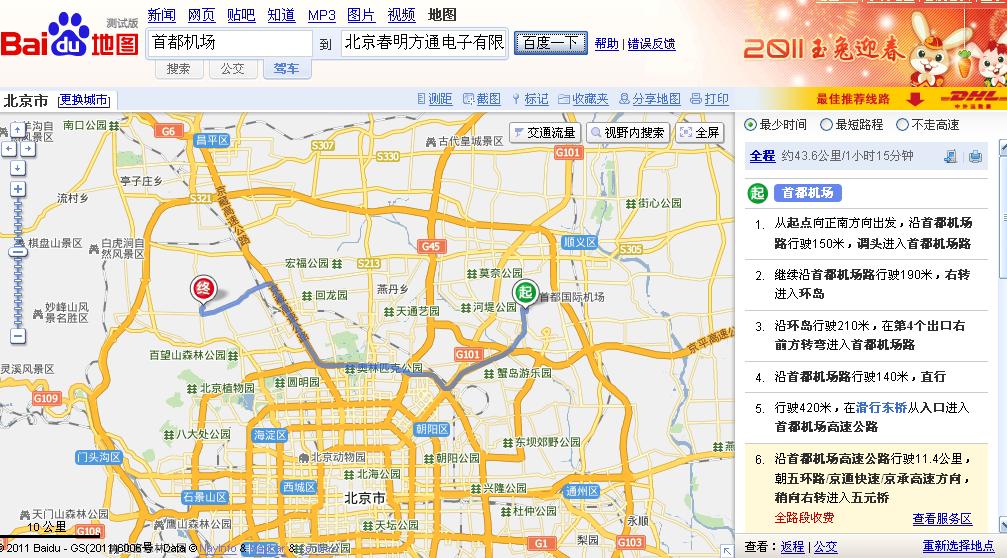The image size is (1007, 558).
Task: Select direction step 4 沿首都机场路行驶140米
Action: tap(866, 377)
